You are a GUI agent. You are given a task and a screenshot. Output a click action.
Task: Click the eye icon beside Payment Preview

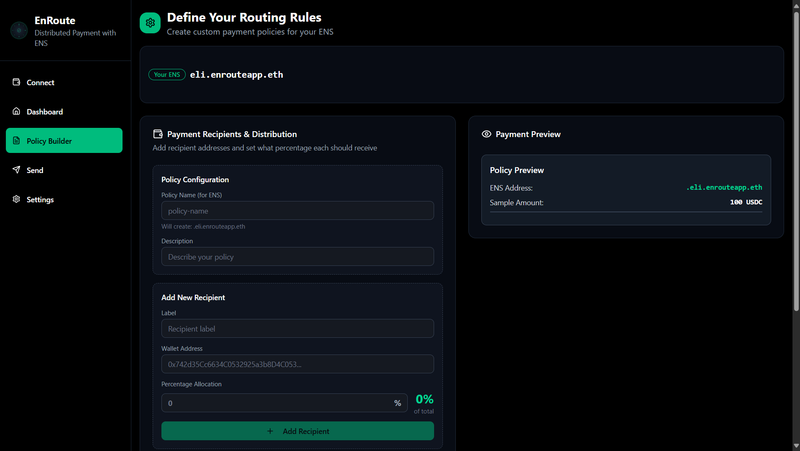point(486,134)
